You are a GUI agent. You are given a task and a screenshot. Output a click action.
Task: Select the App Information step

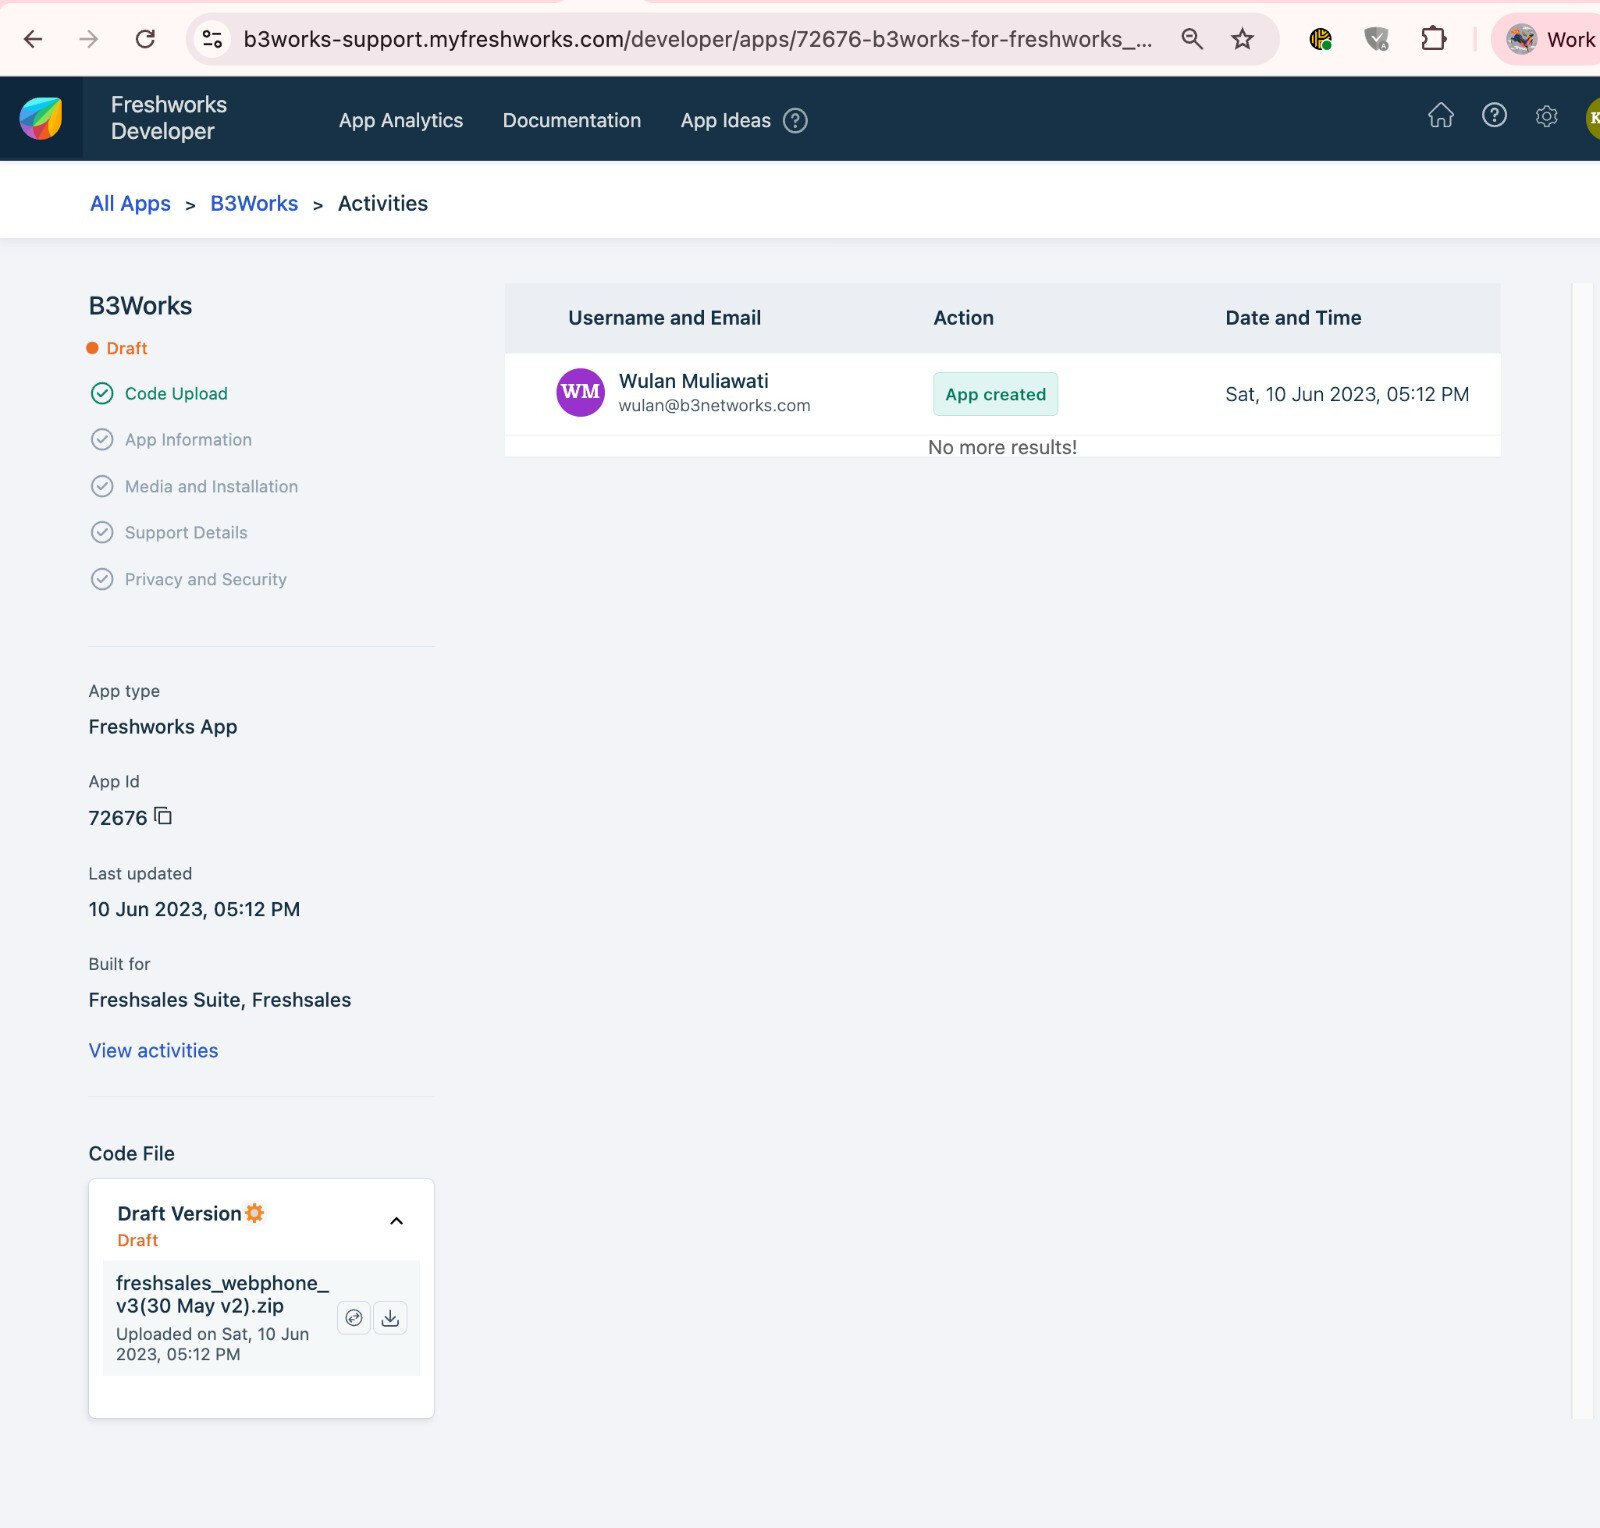(x=187, y=440)
